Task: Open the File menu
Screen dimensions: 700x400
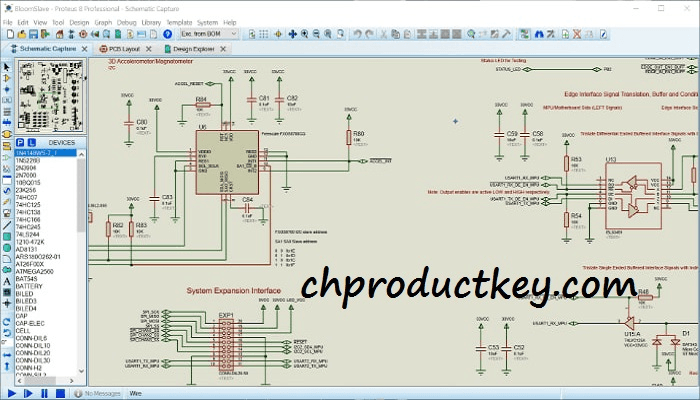Action: click(8, 22)
